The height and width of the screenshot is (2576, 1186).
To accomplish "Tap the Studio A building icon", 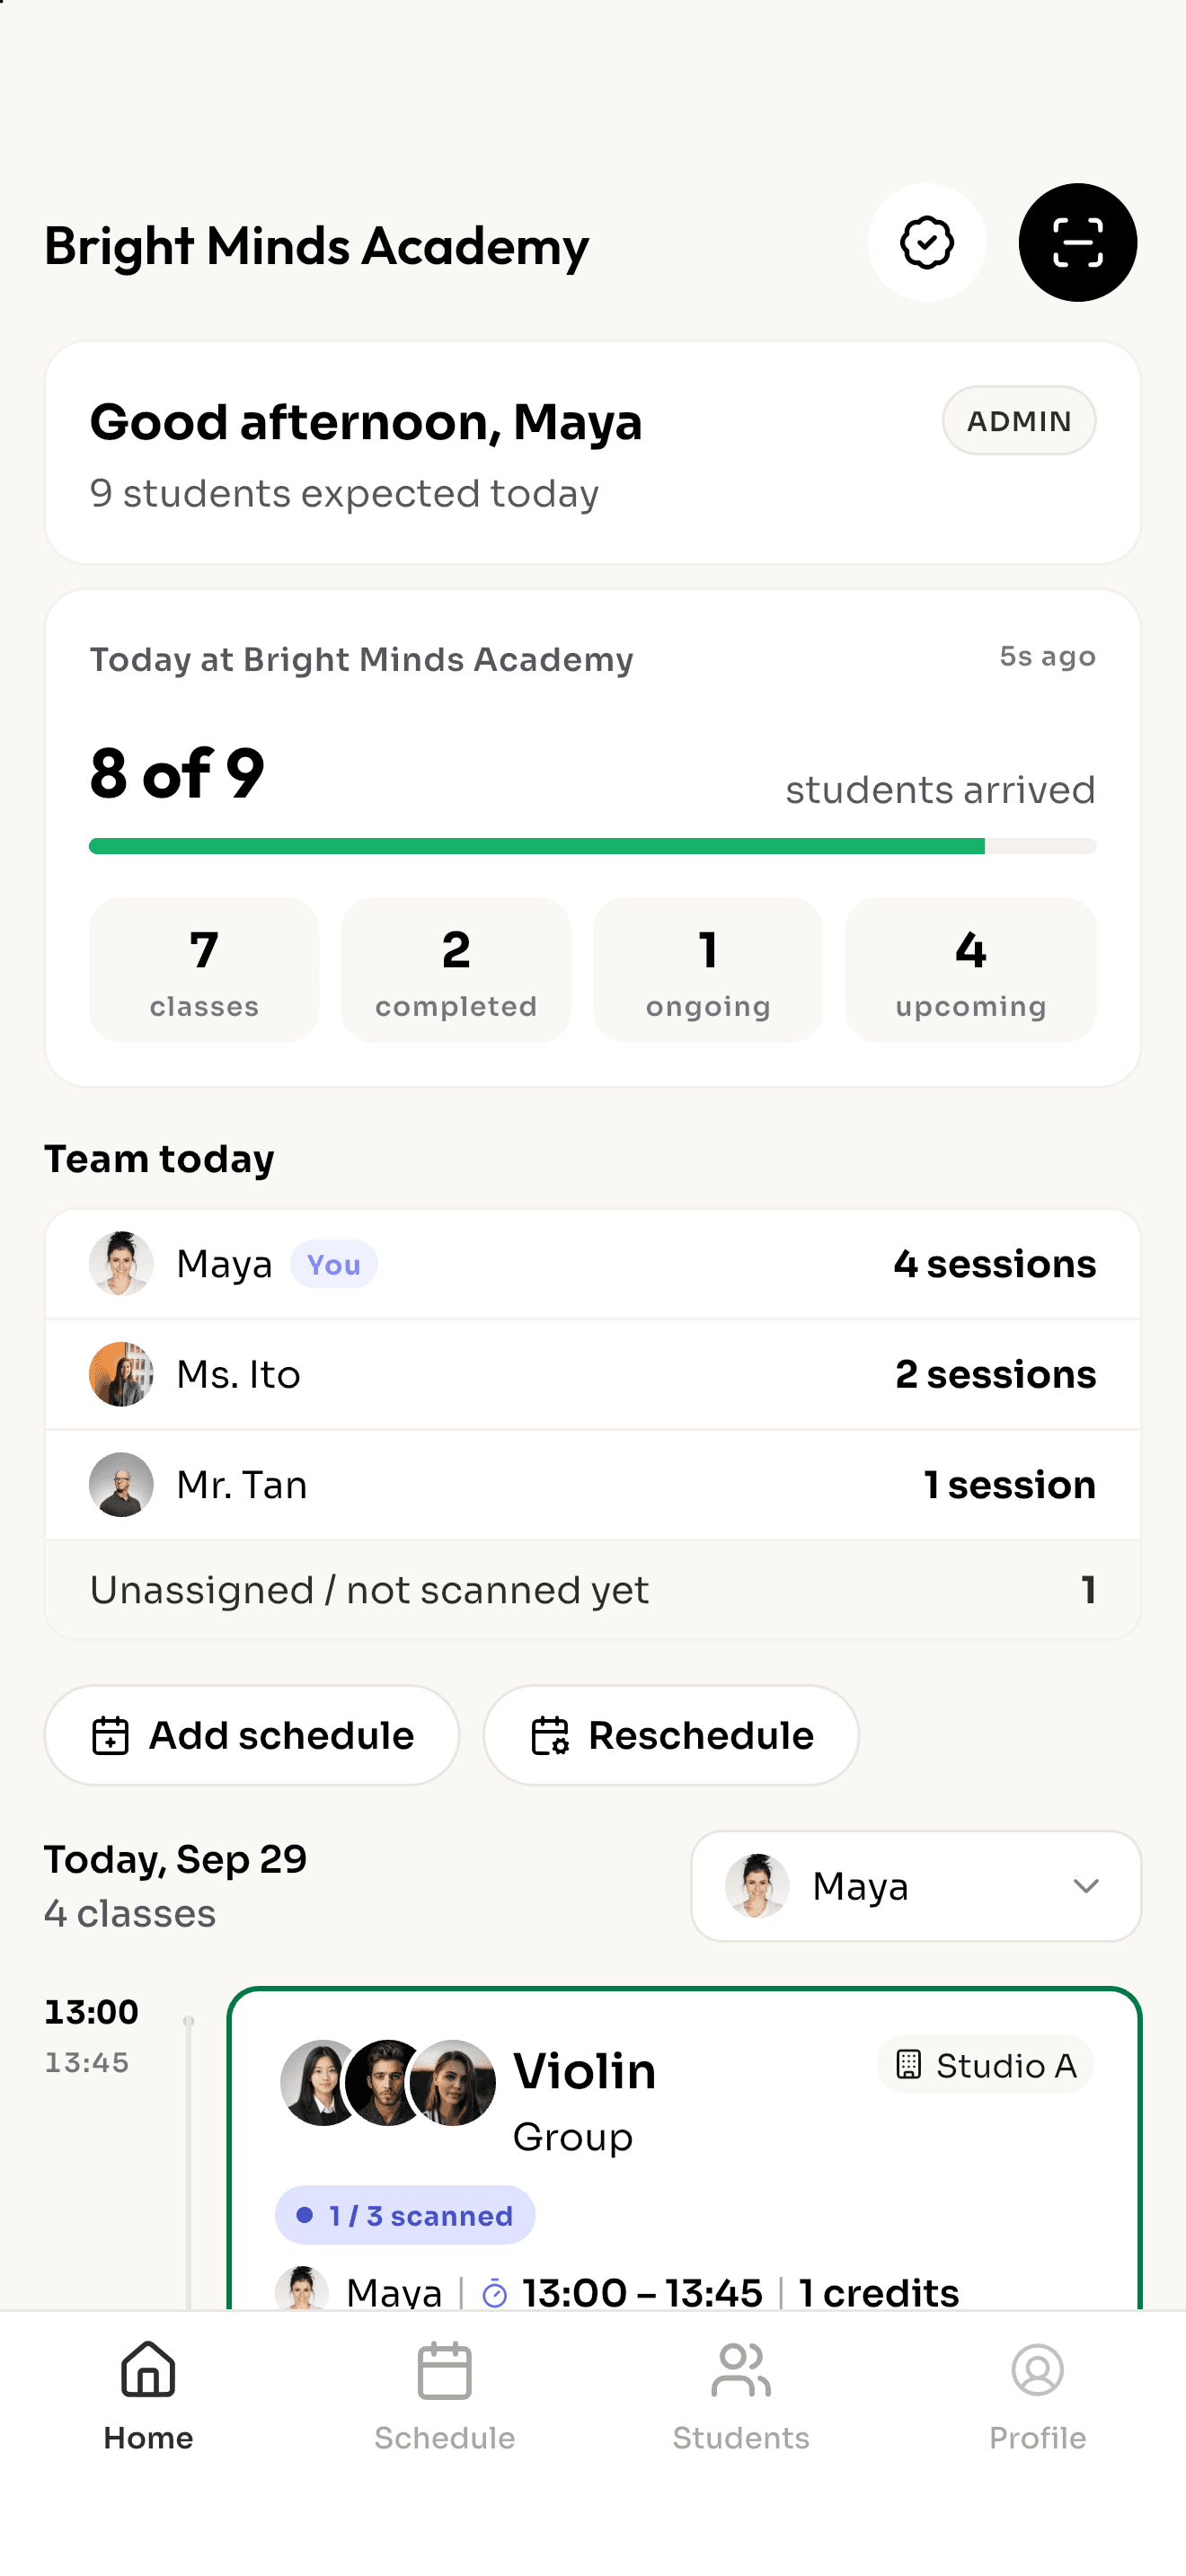I will point(908,2065).
